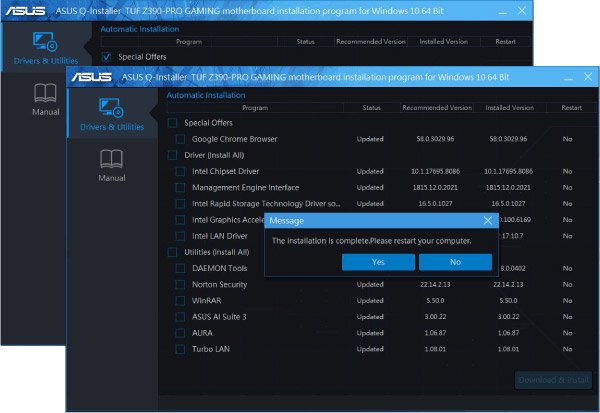Select the Norton Security row label
600x413 pixels.
(220, 284)
